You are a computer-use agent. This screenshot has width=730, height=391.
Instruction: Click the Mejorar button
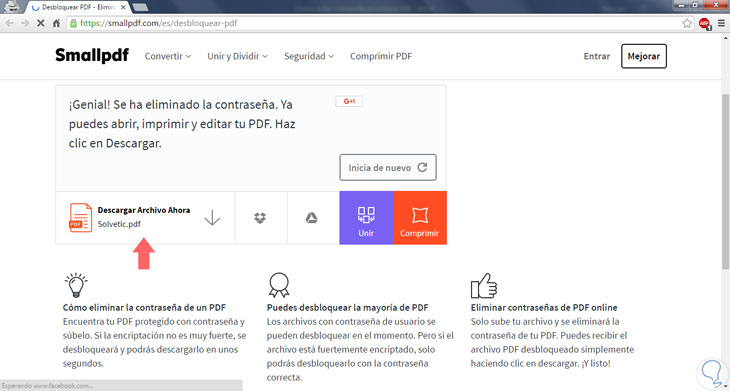(644, 56)
